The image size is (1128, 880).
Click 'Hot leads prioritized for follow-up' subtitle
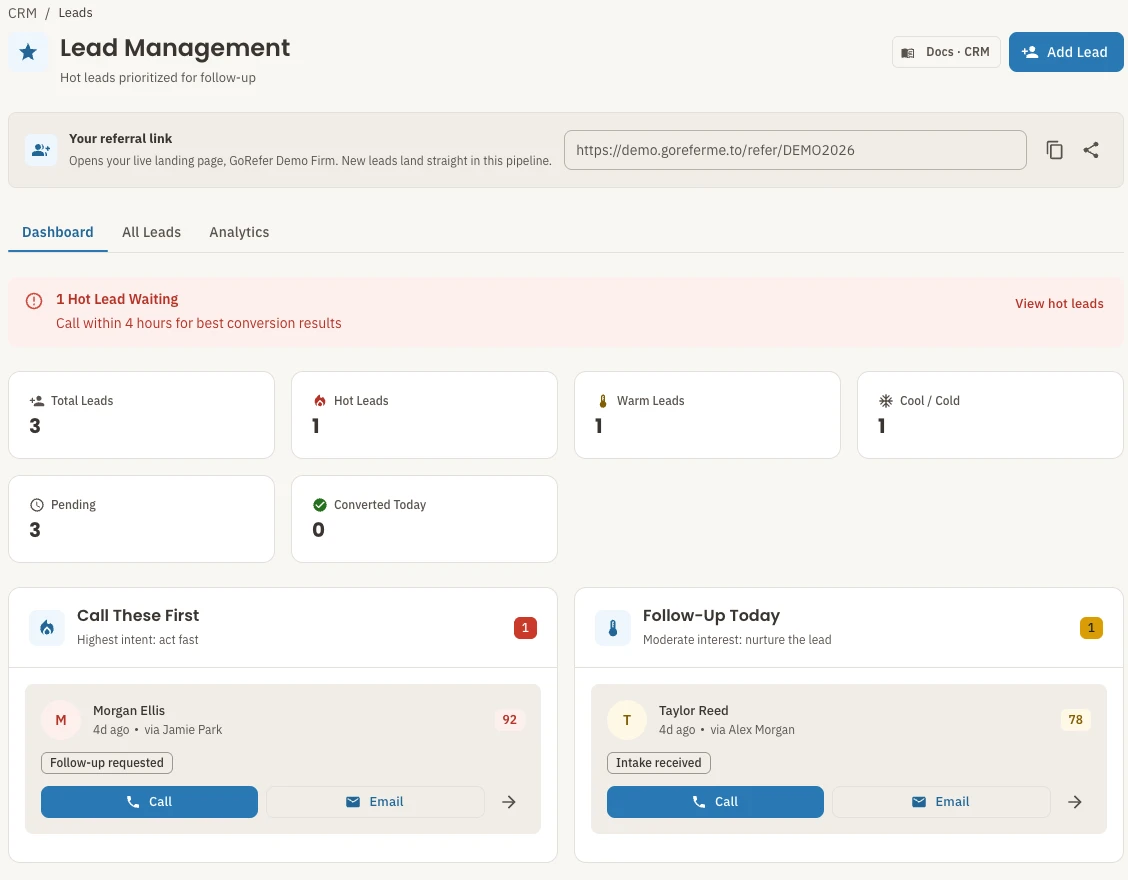click(x=158, y=78)
